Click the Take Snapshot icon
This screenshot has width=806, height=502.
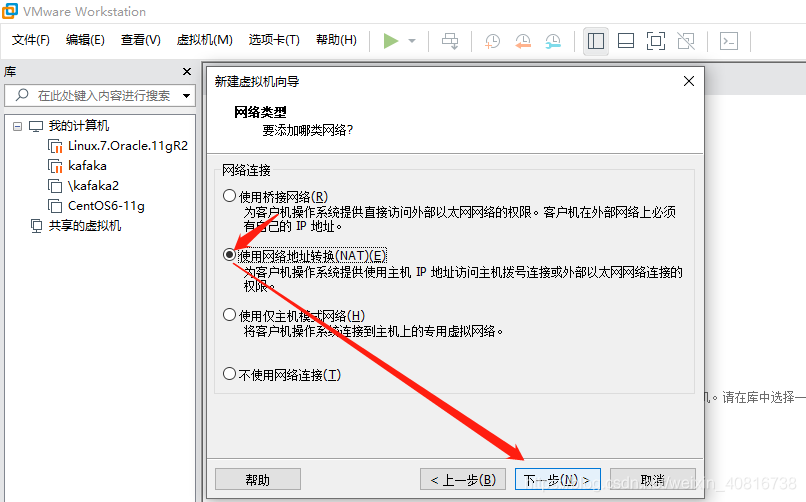coord(492,41)
